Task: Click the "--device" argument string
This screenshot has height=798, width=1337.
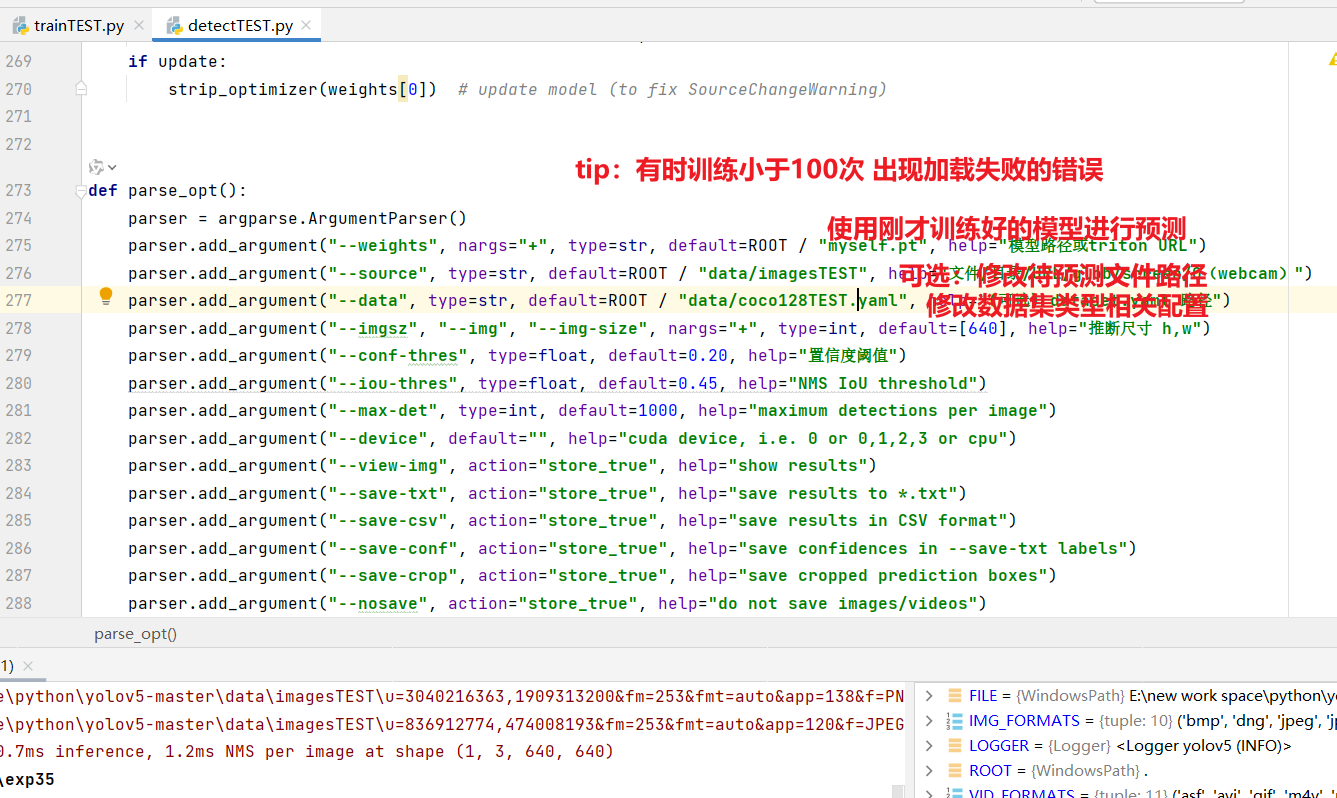Action: pos(378,438)
